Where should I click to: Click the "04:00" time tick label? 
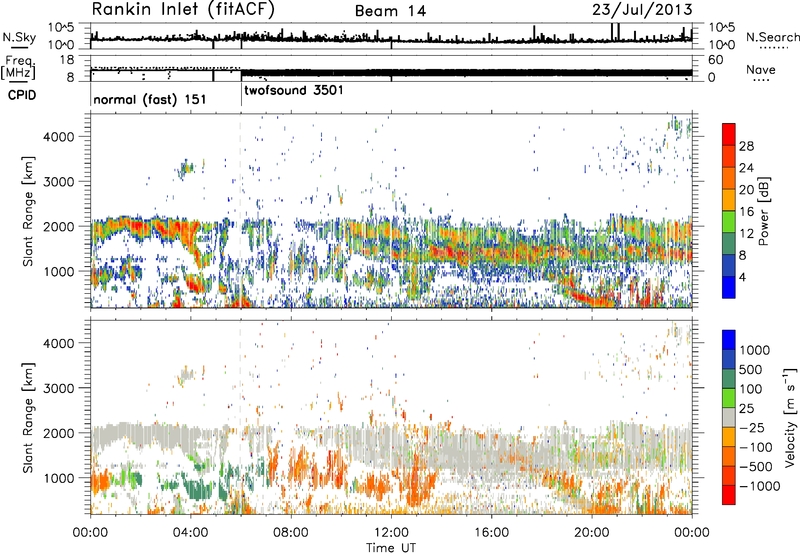click(190, 533)
